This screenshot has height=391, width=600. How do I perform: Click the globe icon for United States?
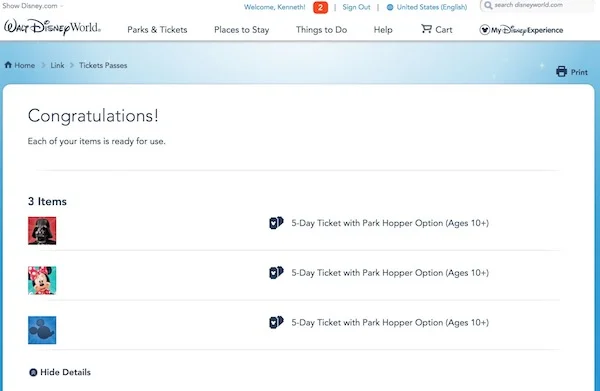coord(390,7)
